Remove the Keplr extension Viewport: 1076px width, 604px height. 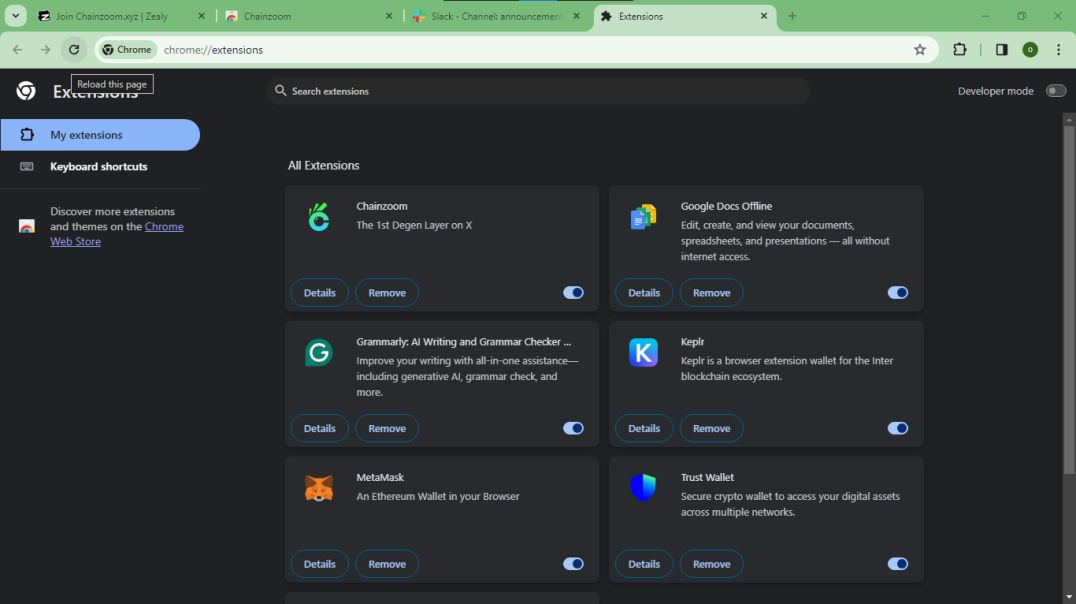tap(712, 428)
